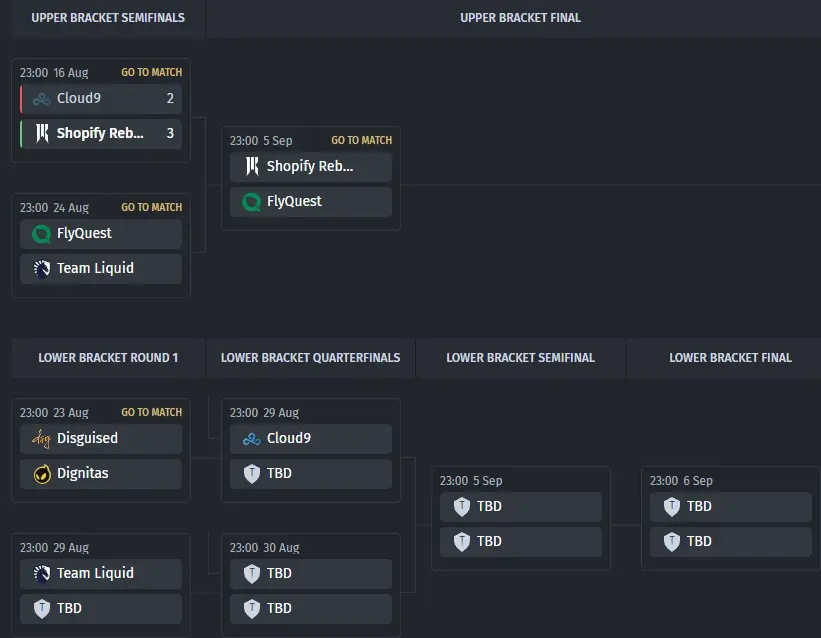The height and width of the screenshot is (638, 821).
Task: Click Team Liquid name in 24 Aug semifinal
Action: click(x=95, y=268)
